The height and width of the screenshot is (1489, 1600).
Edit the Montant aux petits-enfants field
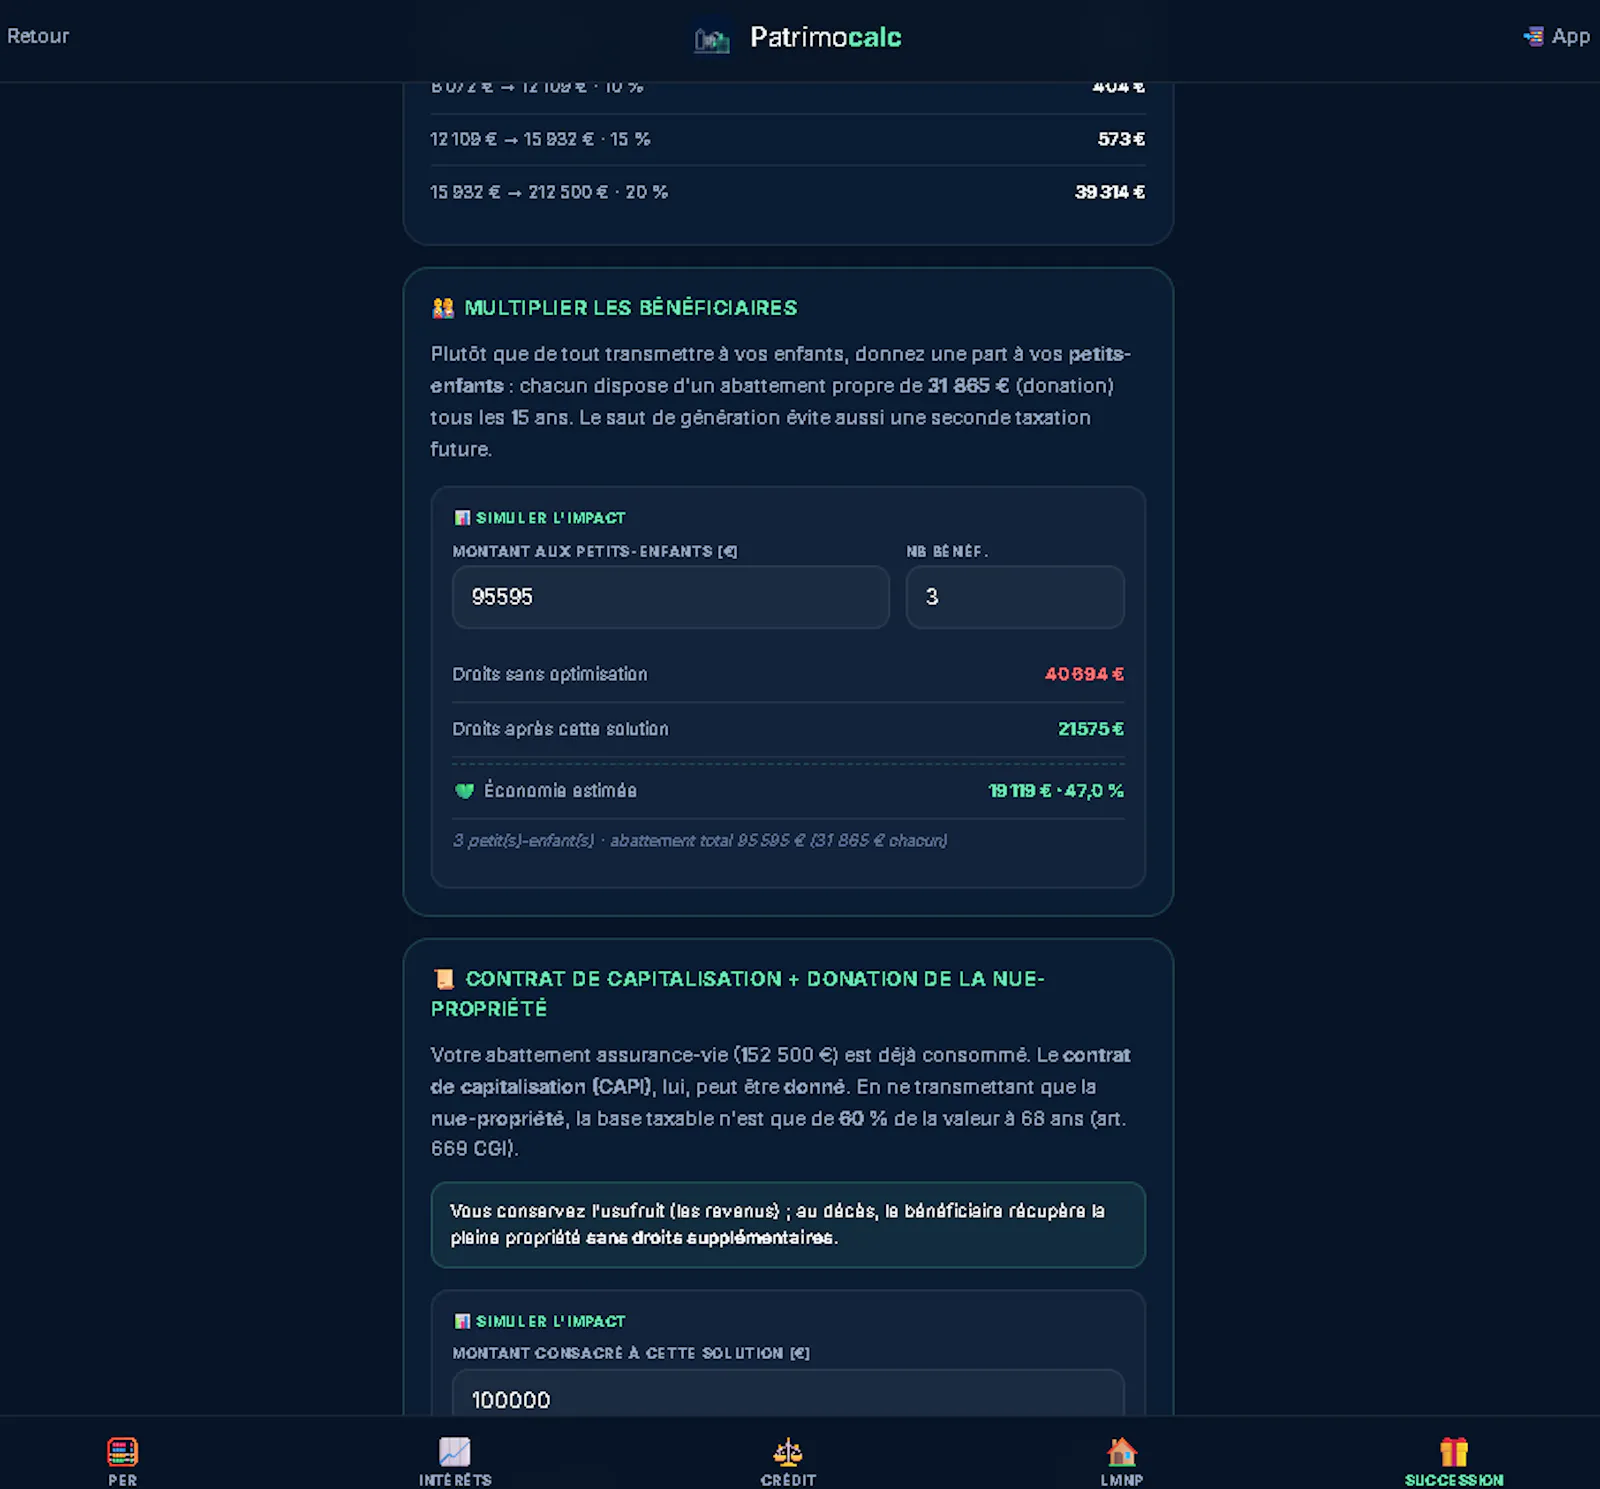pyautogui.click(x=670, y=597)
